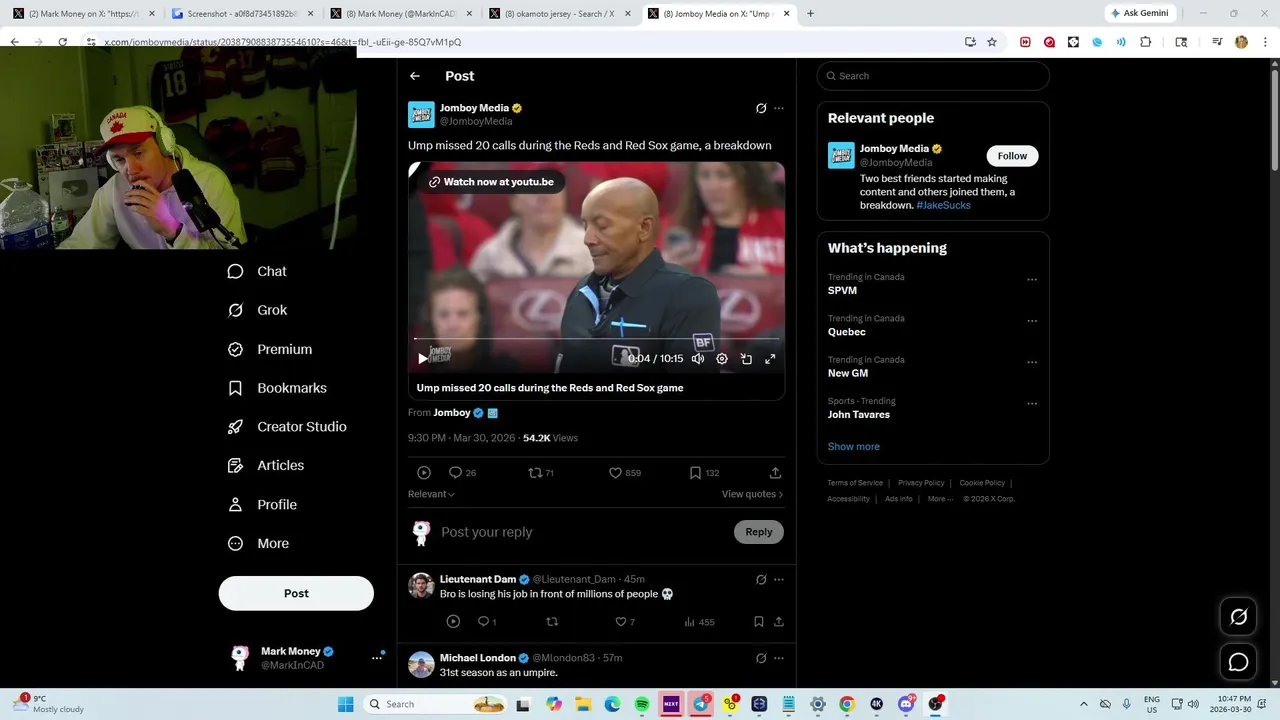This screenshot has width=1280, height=720.
Task: Open Premium from the left sidebar
Action: point(270,349)
